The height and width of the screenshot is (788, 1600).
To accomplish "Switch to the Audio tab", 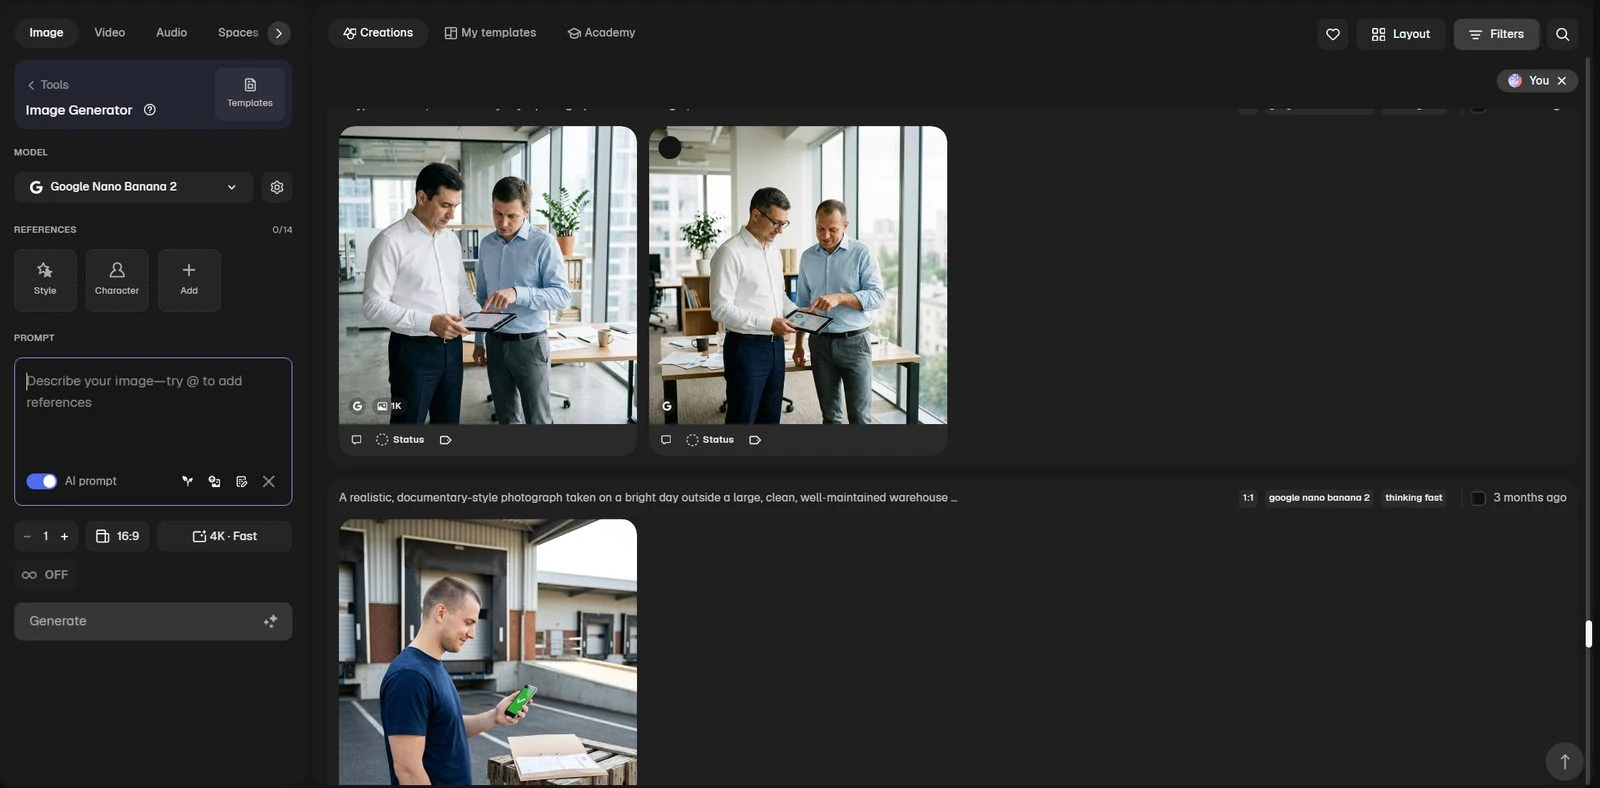I will click(172, 33).
